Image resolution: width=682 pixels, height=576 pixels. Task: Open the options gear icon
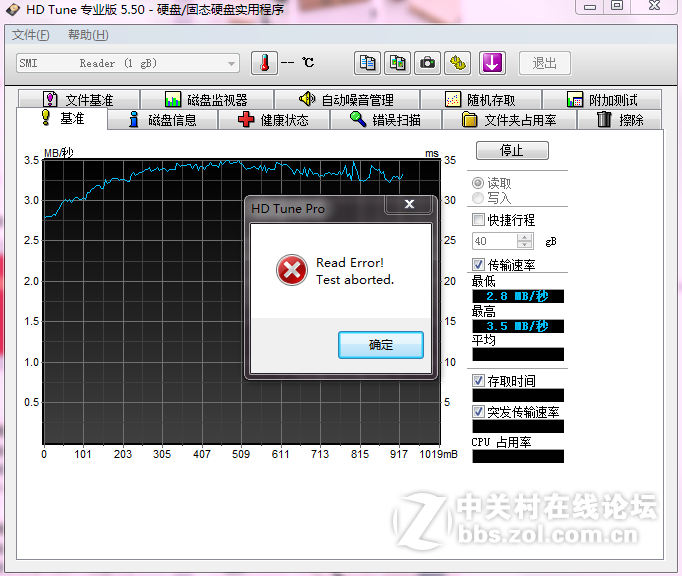(x=457, y=63)
